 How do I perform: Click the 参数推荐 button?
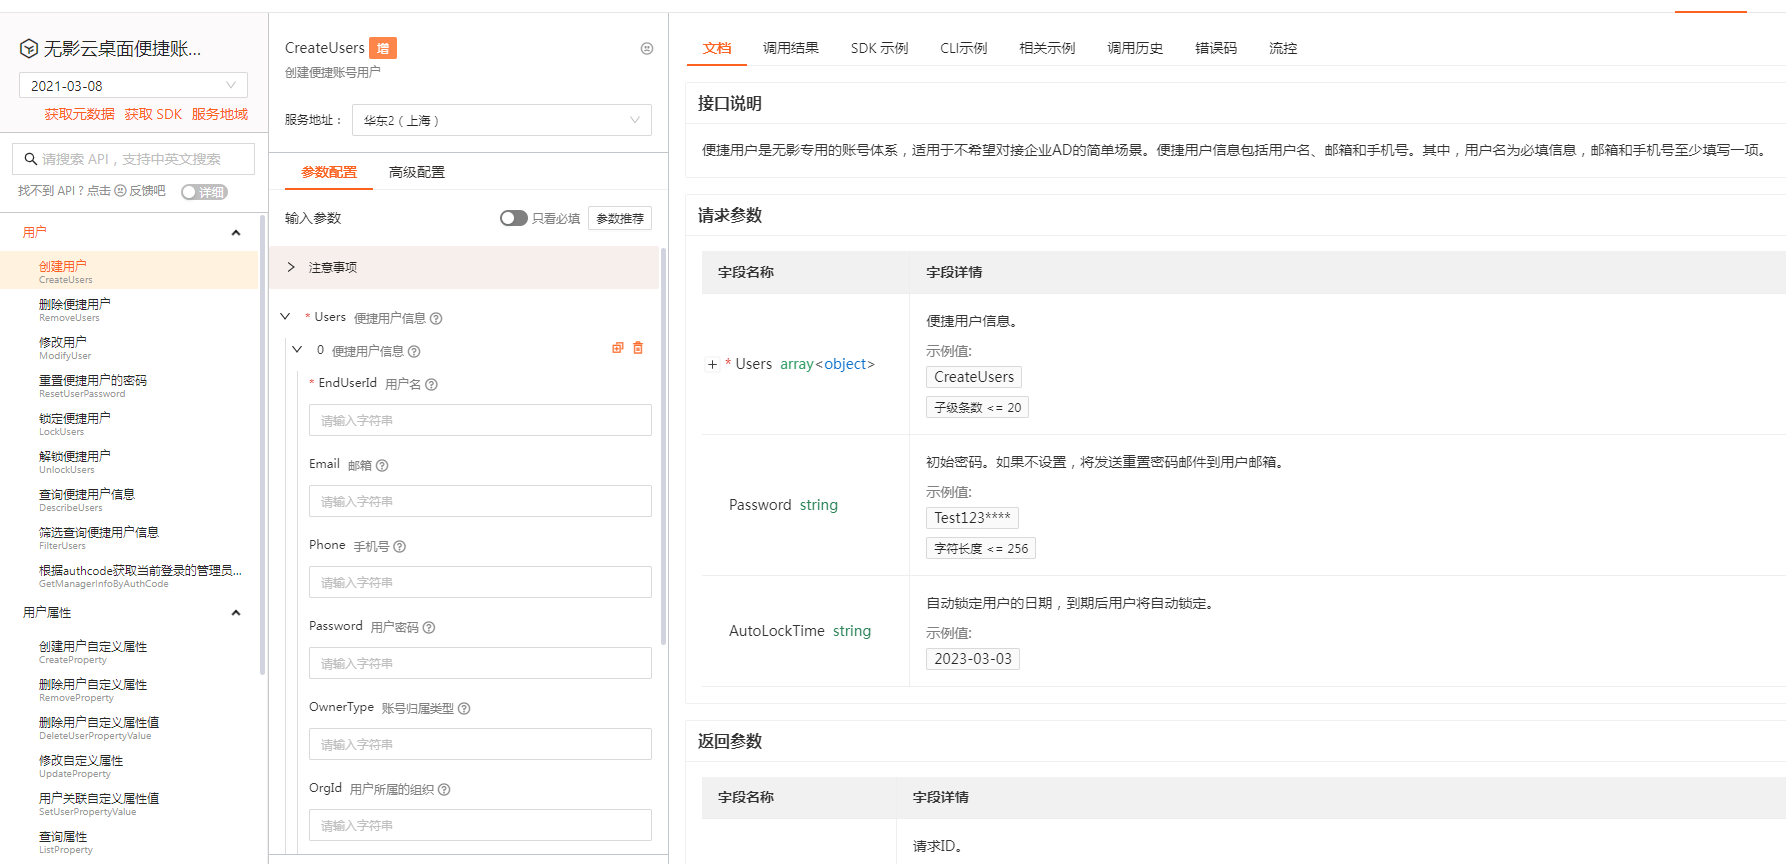620,218
